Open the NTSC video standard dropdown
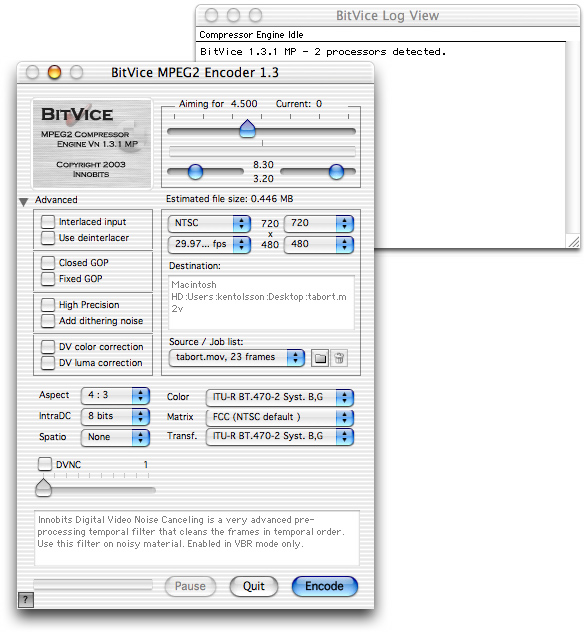This screenshot has height=636, width=587. tap(209, 223)
